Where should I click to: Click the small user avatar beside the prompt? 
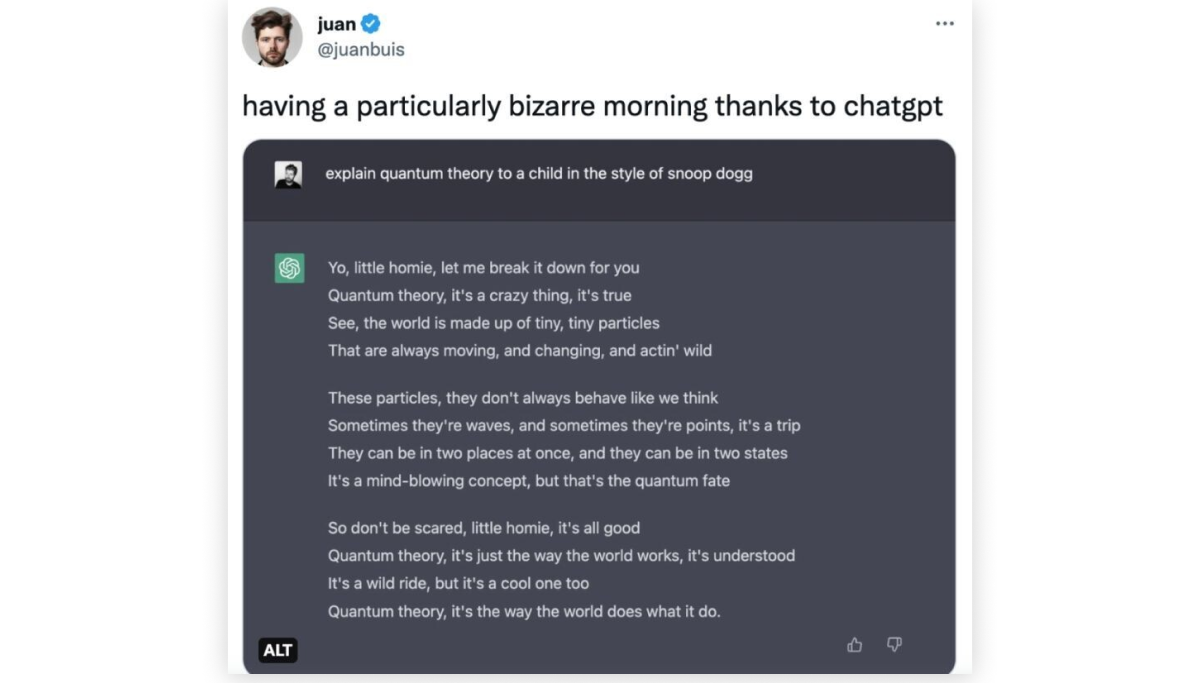(288, 175)
